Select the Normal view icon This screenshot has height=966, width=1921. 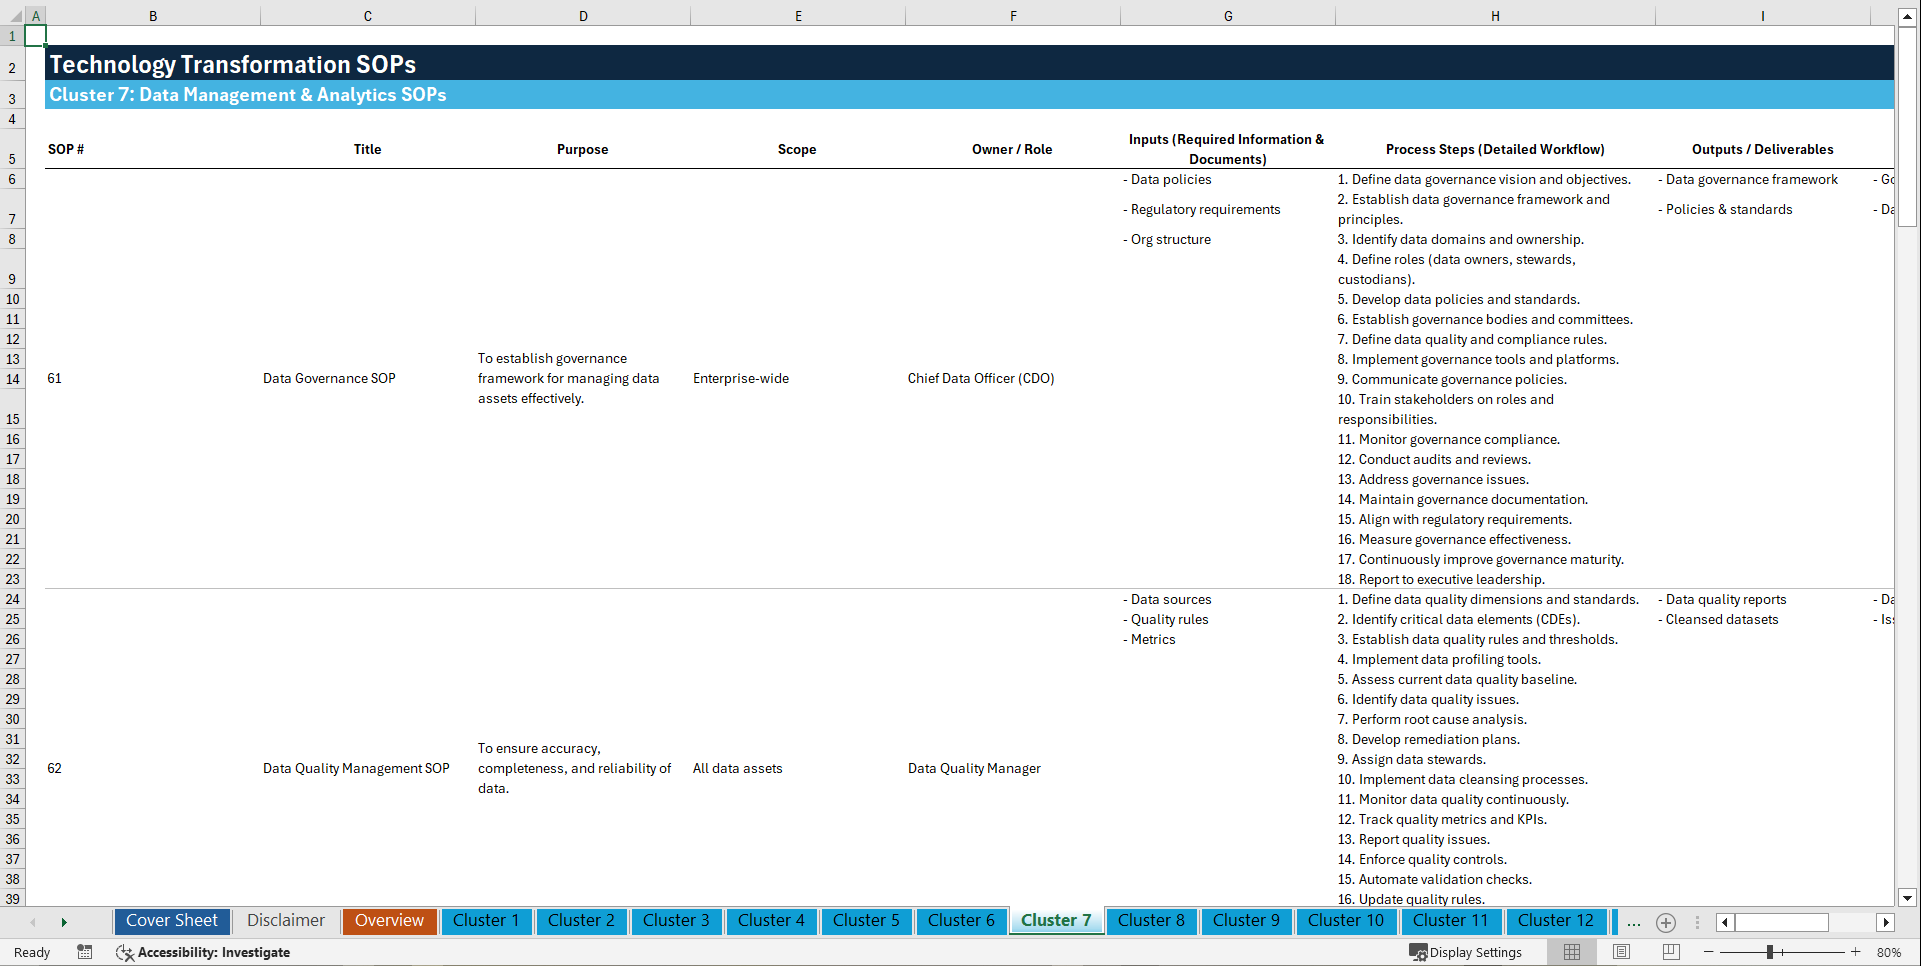point(1571,952)
